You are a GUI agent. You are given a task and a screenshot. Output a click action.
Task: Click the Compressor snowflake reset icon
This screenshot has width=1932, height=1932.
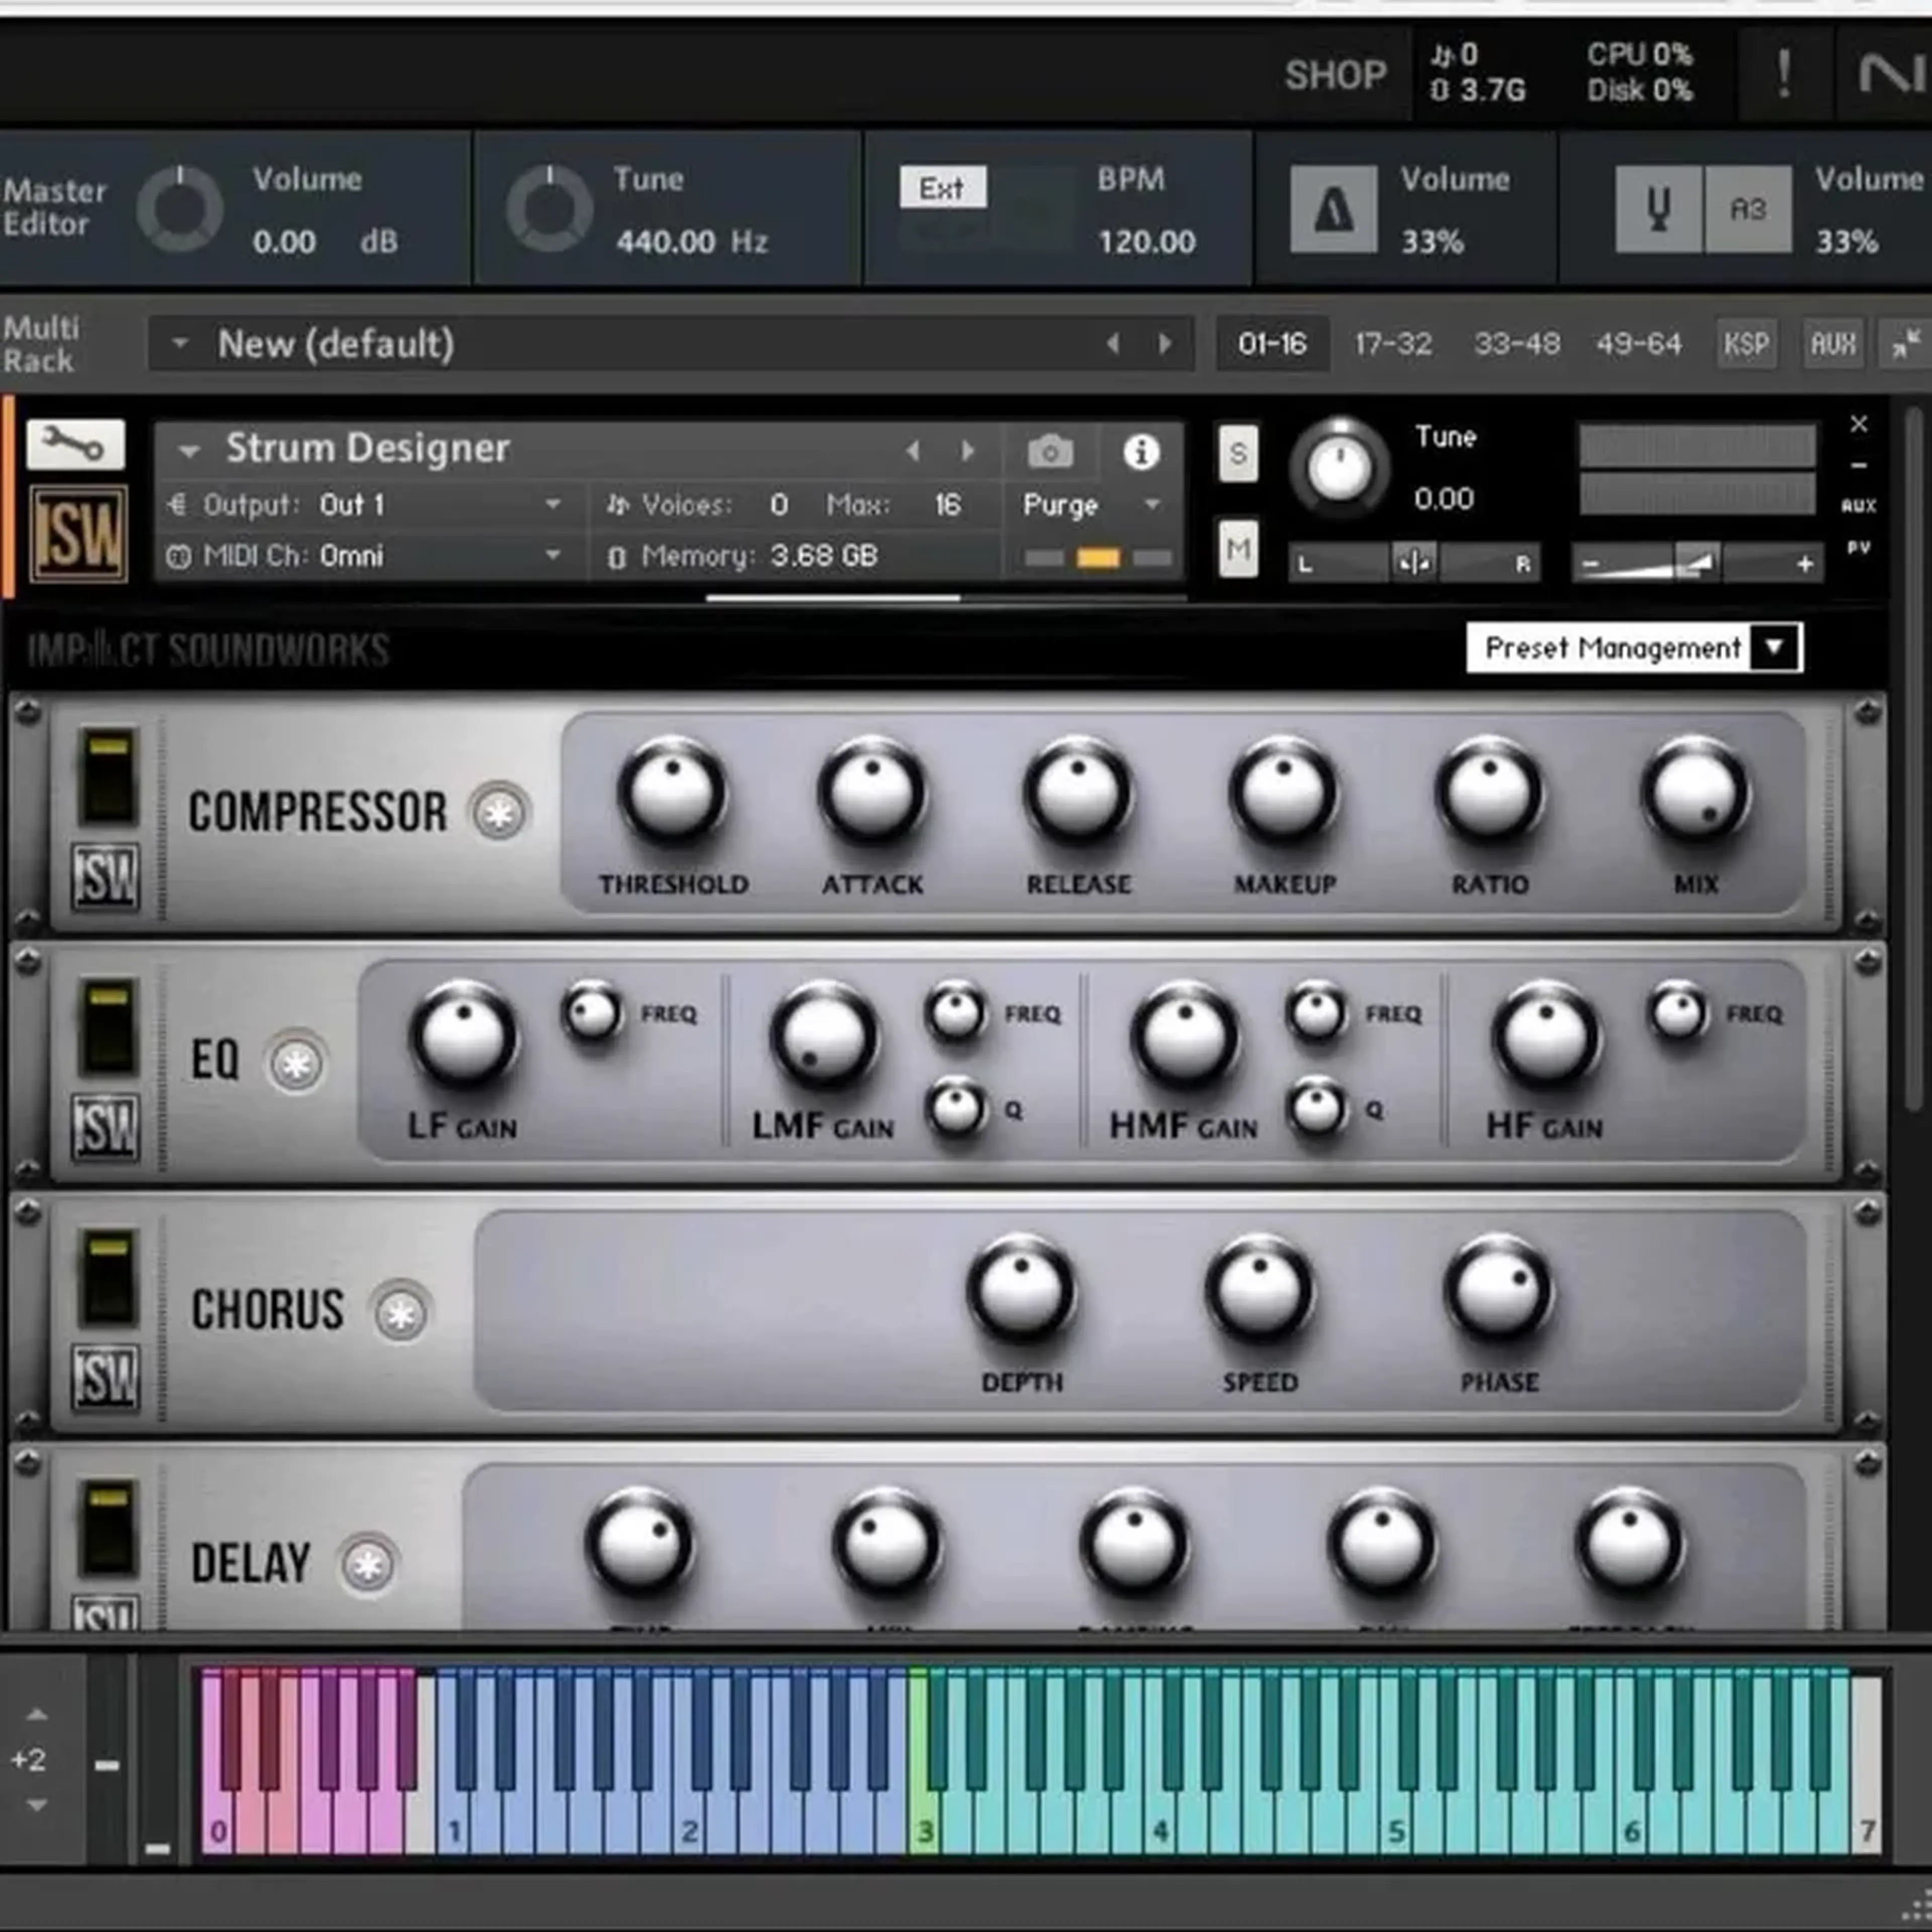pyautogui.click(x=500, y=812)
